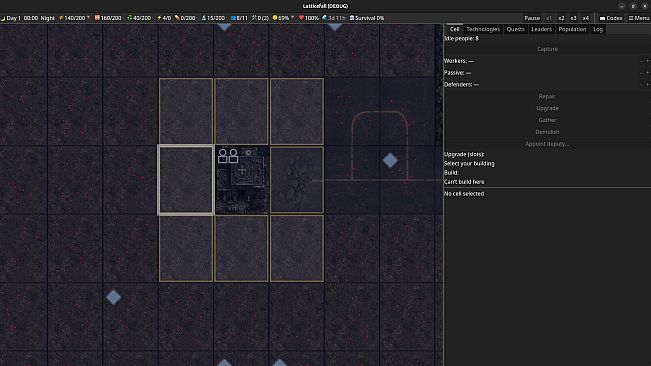Viewport: 651px width, 366px height.
Task: Click Appoint deputy... button
Action: pos(547,144)
